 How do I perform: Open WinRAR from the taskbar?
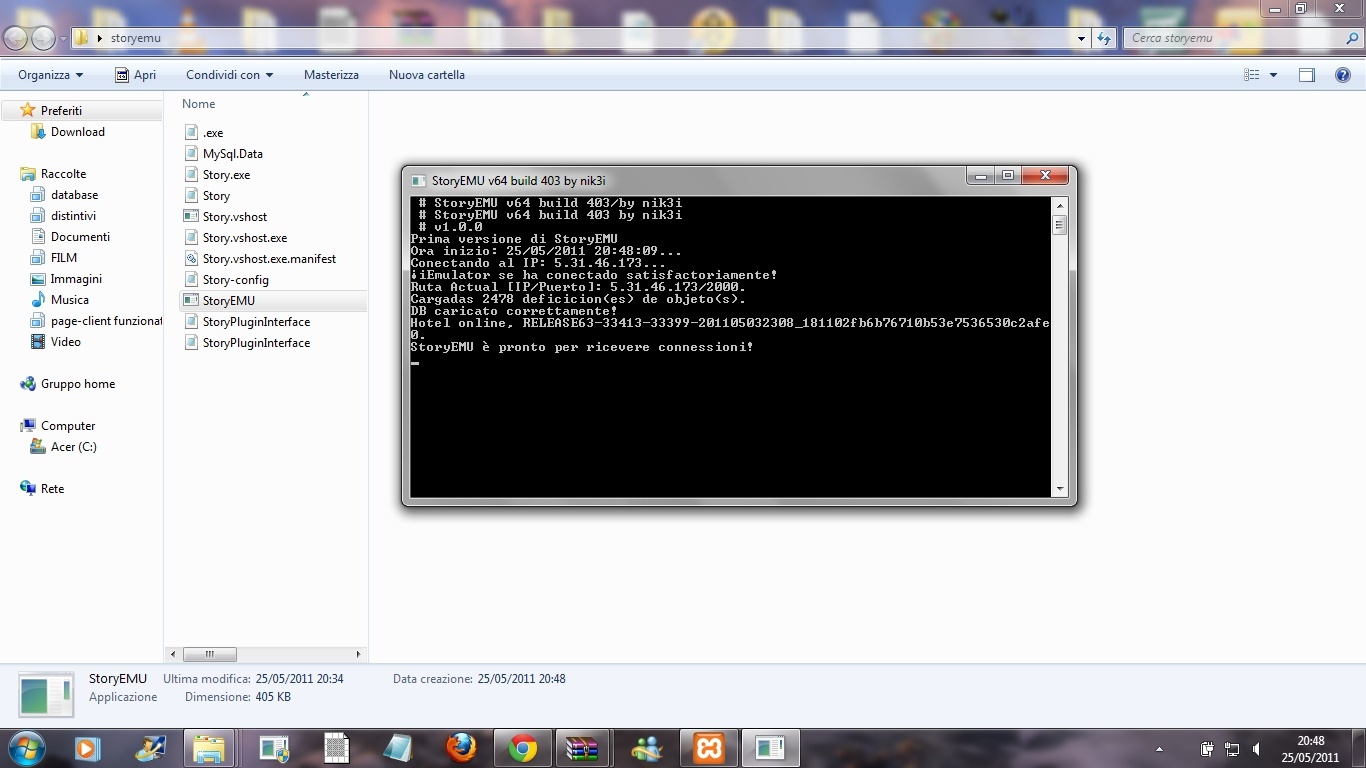tap(583, 748)
